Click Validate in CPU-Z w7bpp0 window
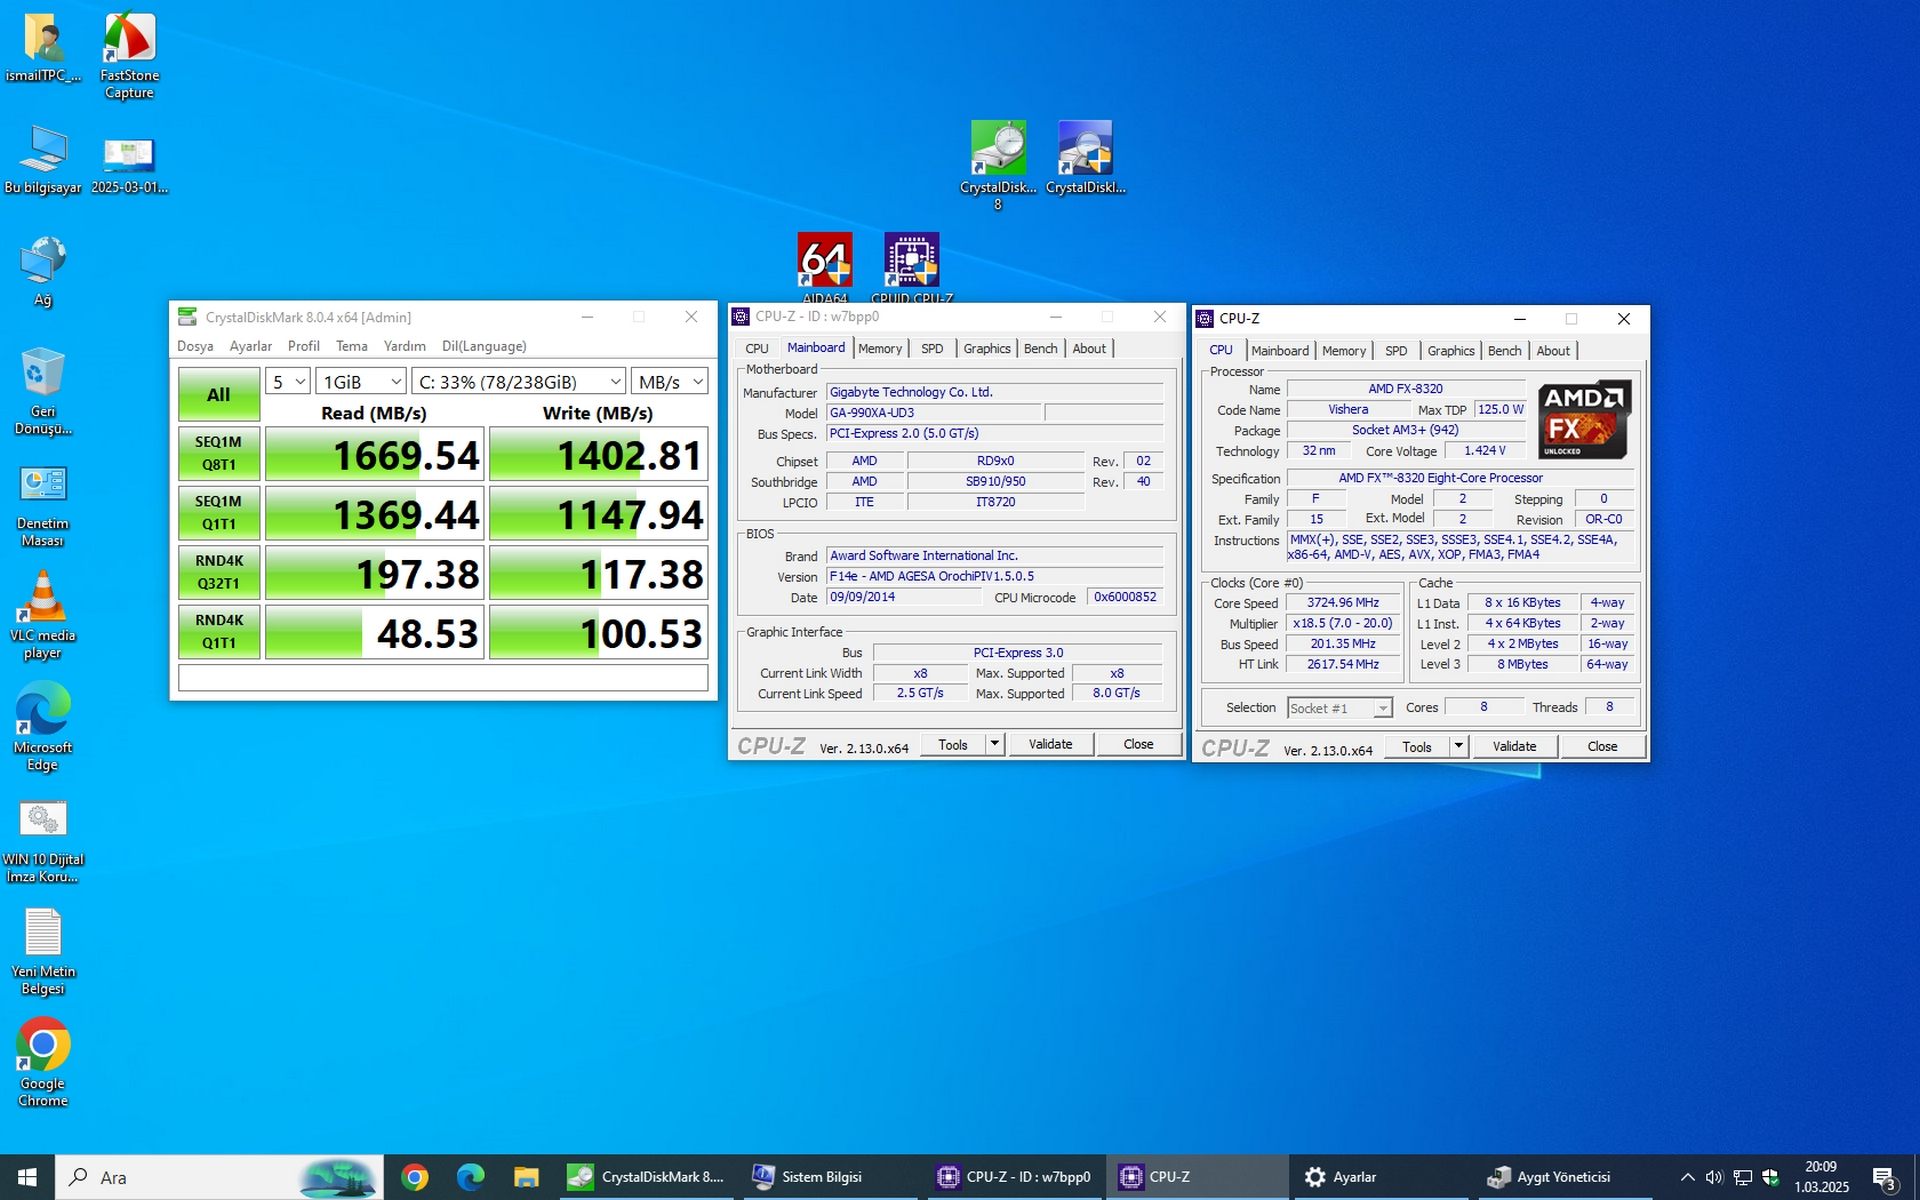This screenshot has height=1200, width=1920. (1050, 744)
